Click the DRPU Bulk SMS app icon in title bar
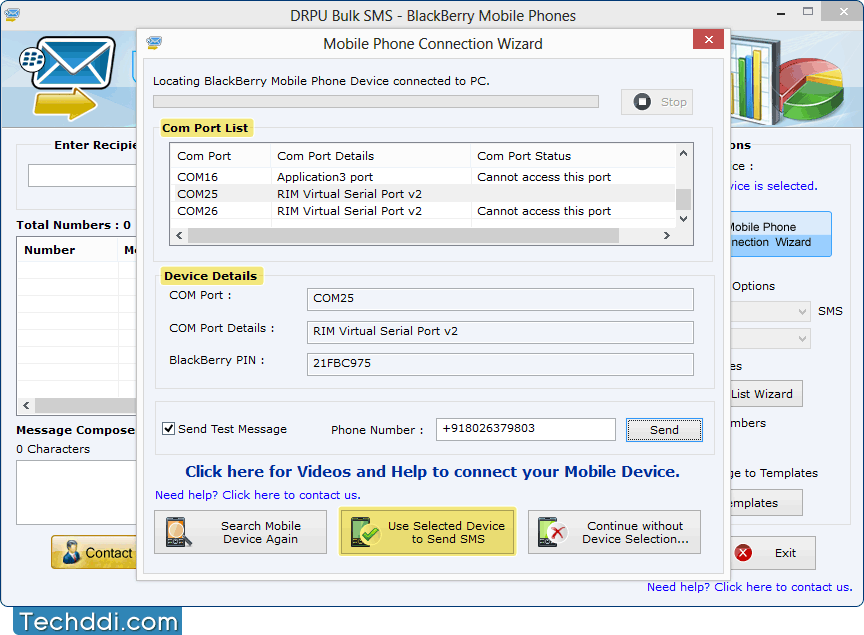The height and width of the screenshot is (635, 864). [12, 14]
